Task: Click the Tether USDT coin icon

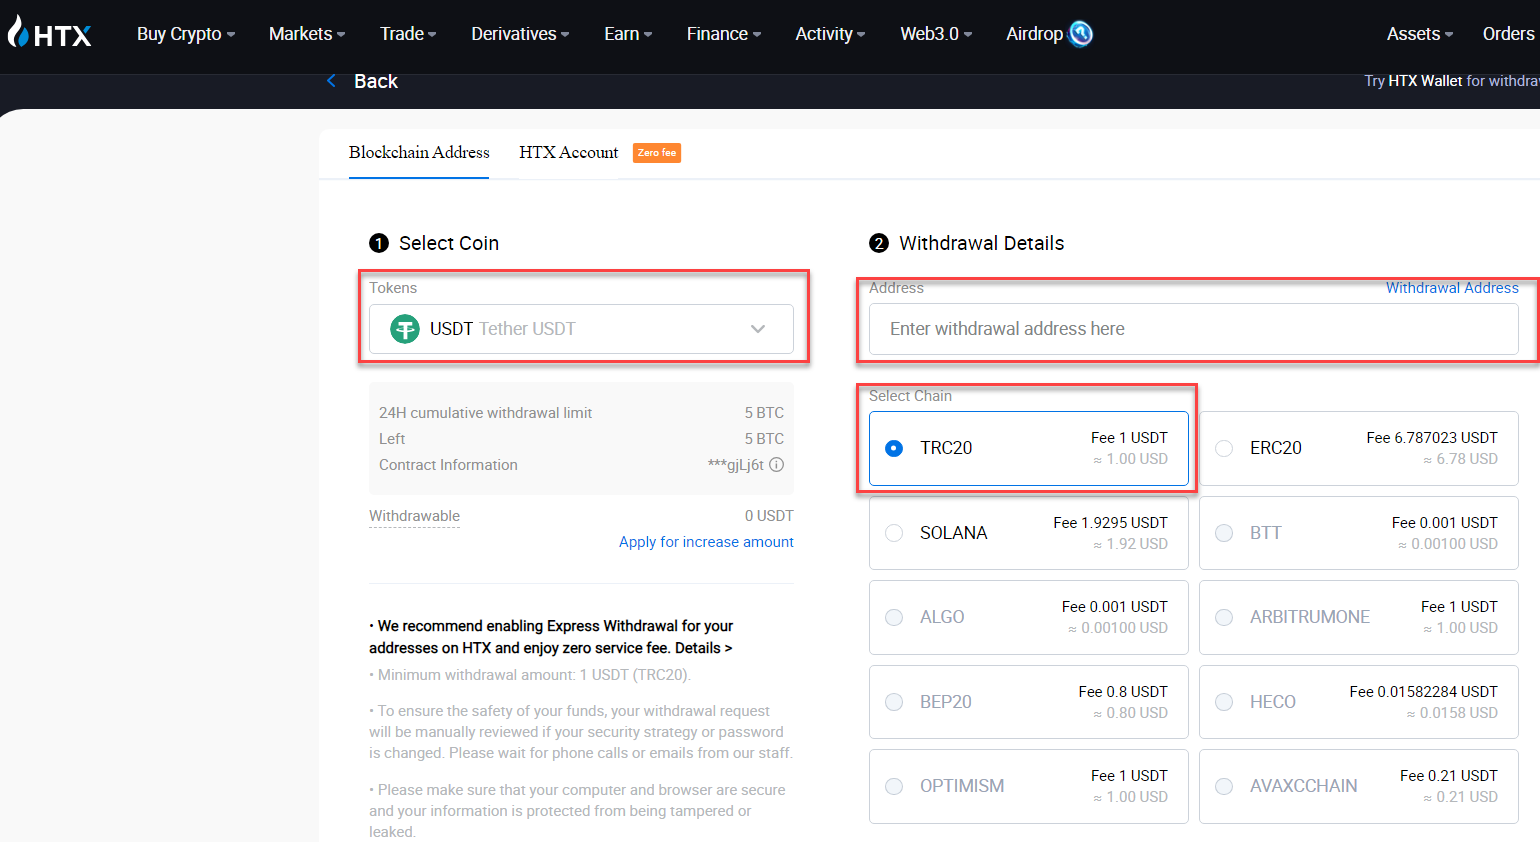Action: (x=405, y=329)
